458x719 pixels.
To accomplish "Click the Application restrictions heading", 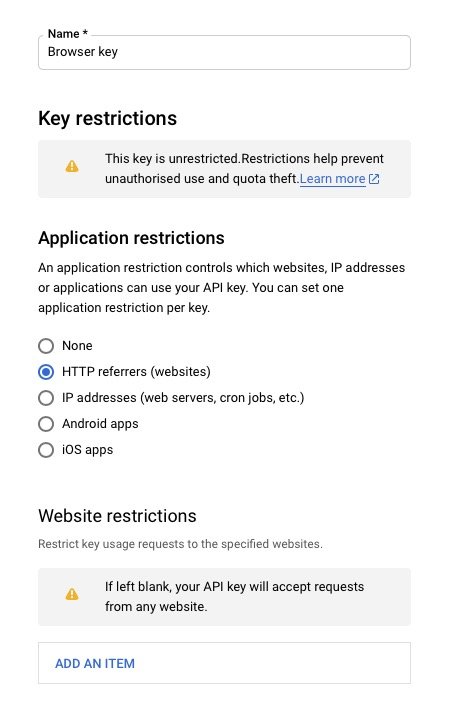I will (132, 238).
